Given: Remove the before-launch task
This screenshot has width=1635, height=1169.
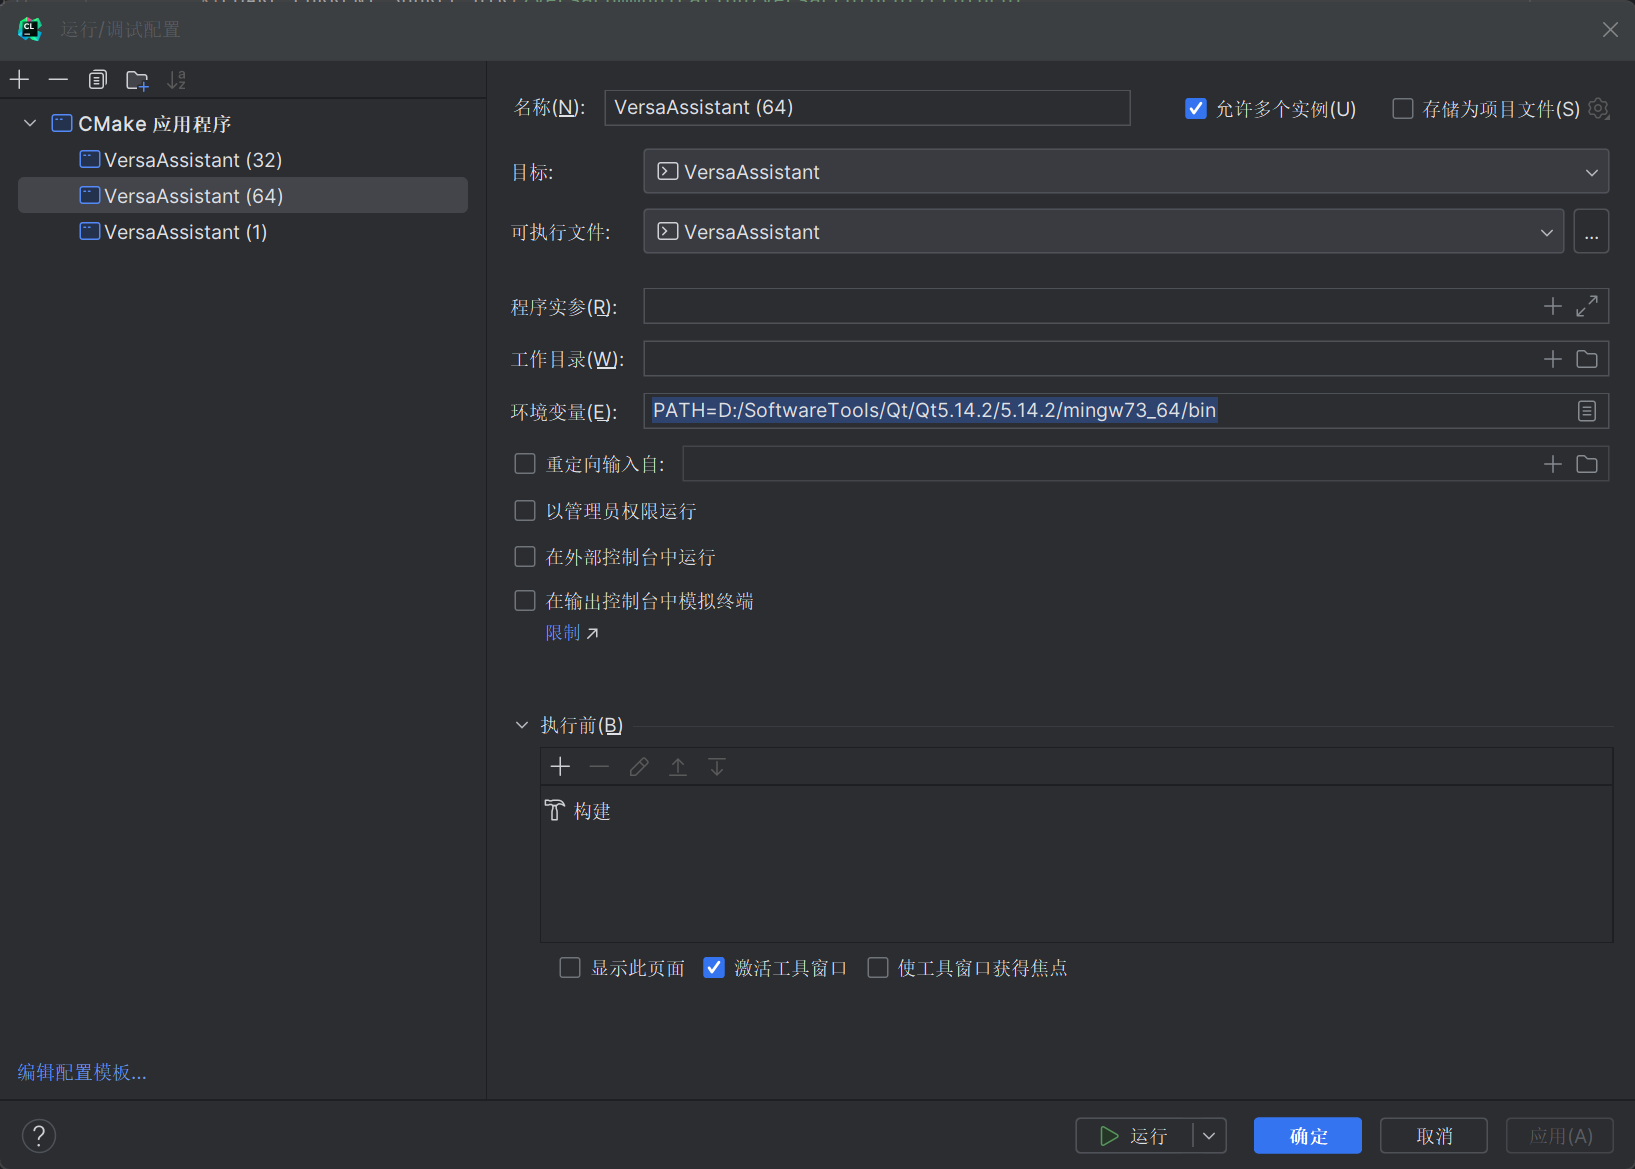Looking at the screenshot, I should point(599,767).
